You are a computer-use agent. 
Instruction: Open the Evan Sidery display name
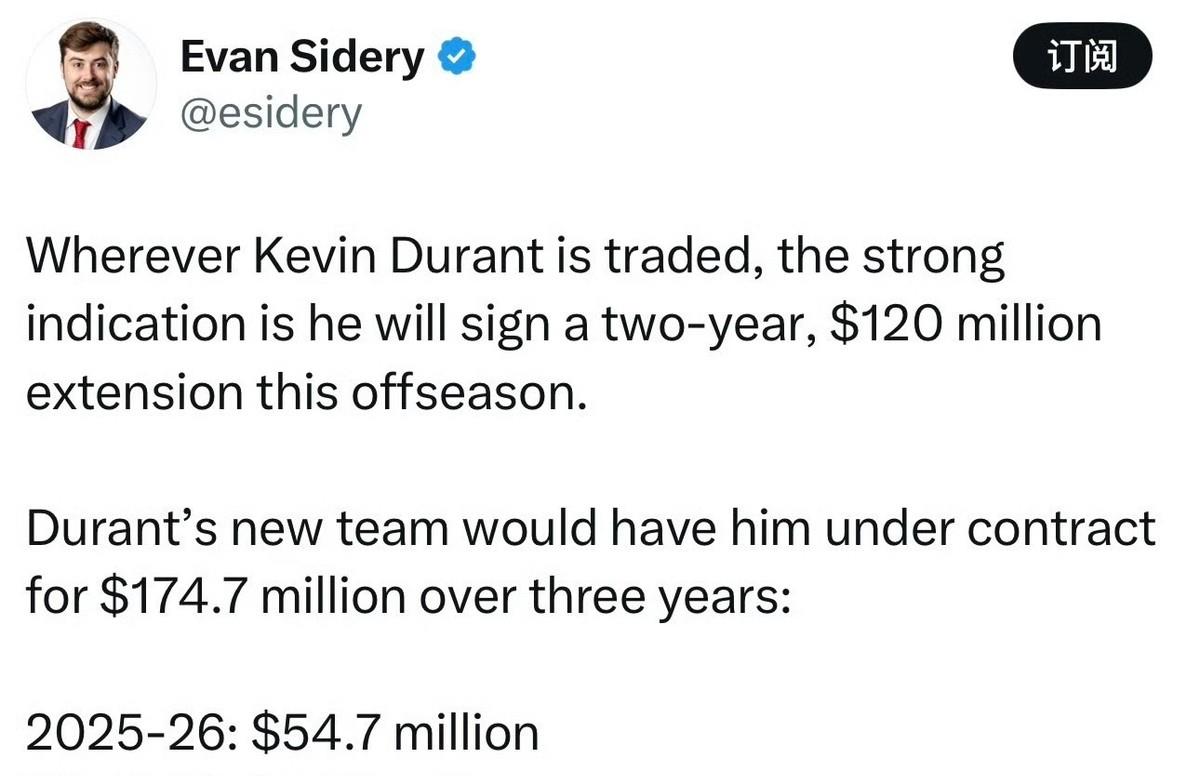303,59
